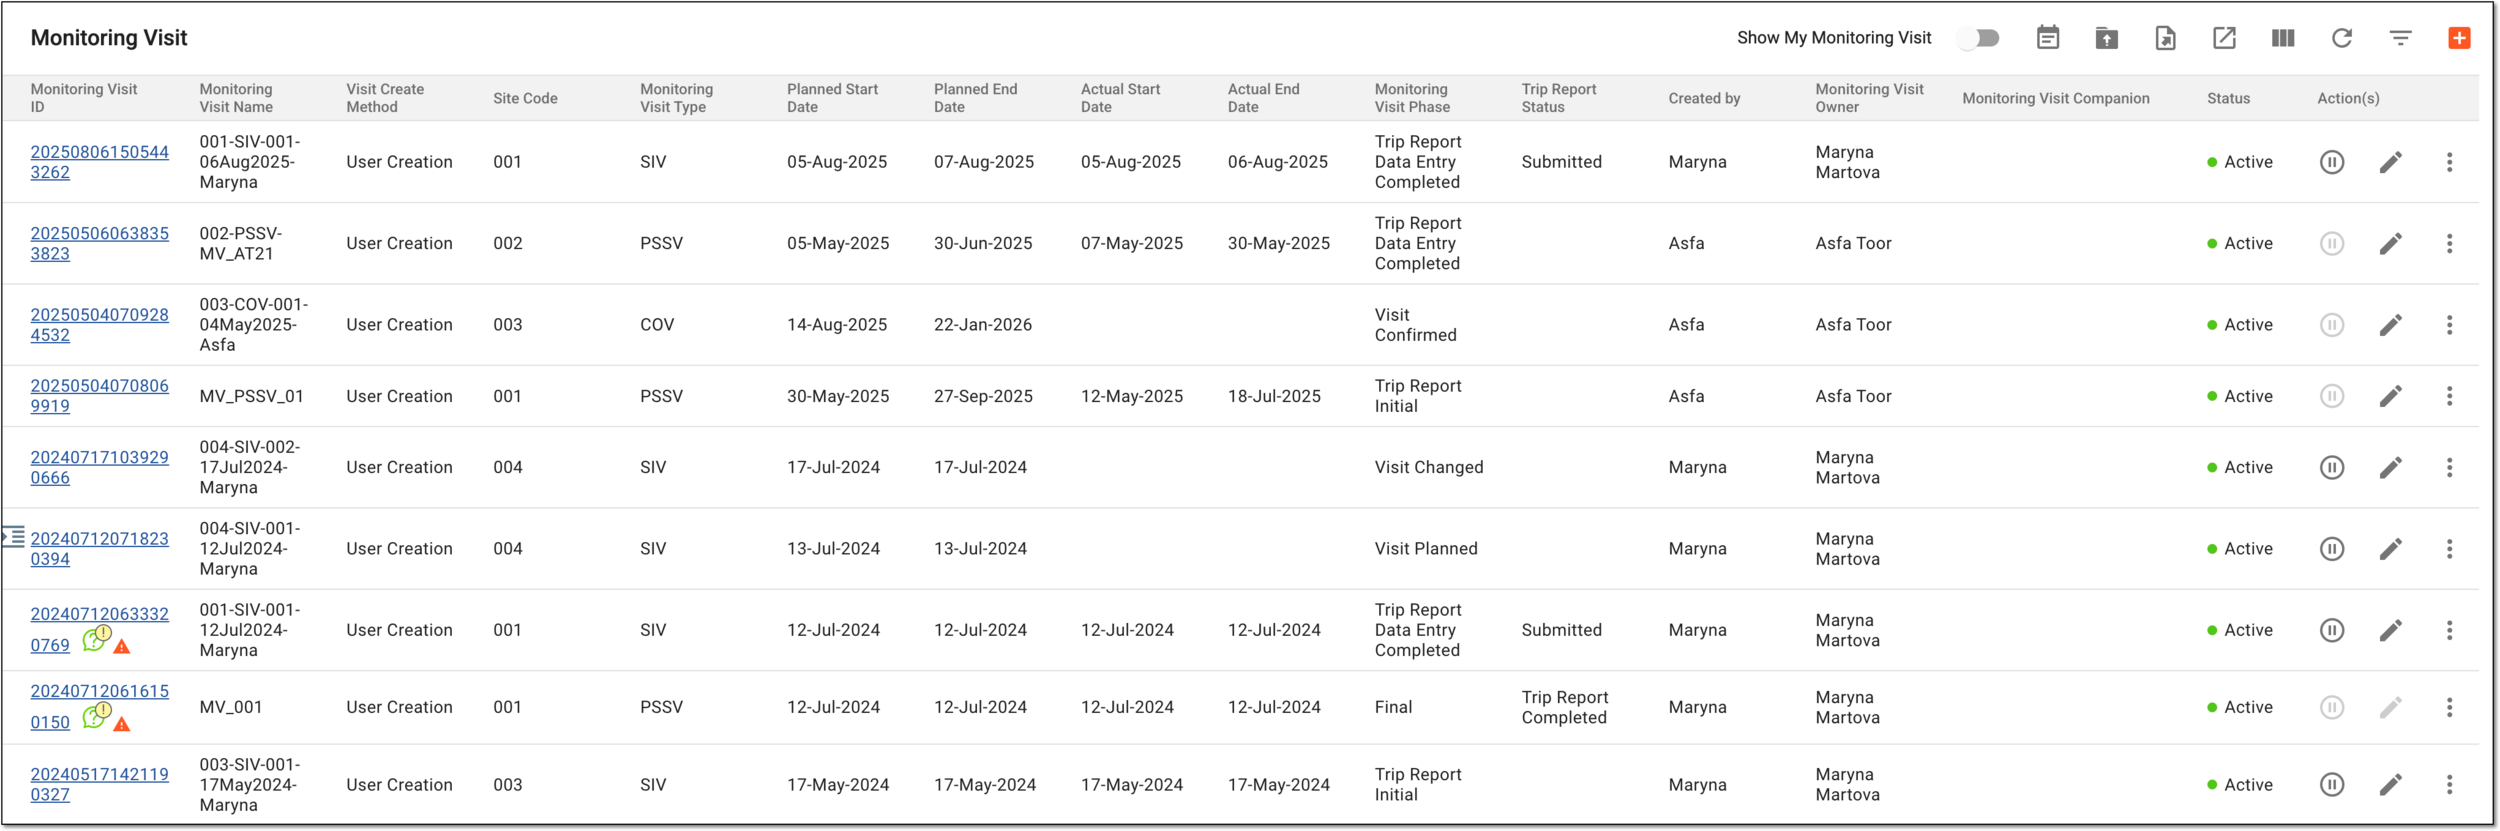Image resolution: width=2500 pixels, height=831 pixels.
Task: Edit visit 003-COV-001-04May2025-Asfa
Action: pos(2391,325)
